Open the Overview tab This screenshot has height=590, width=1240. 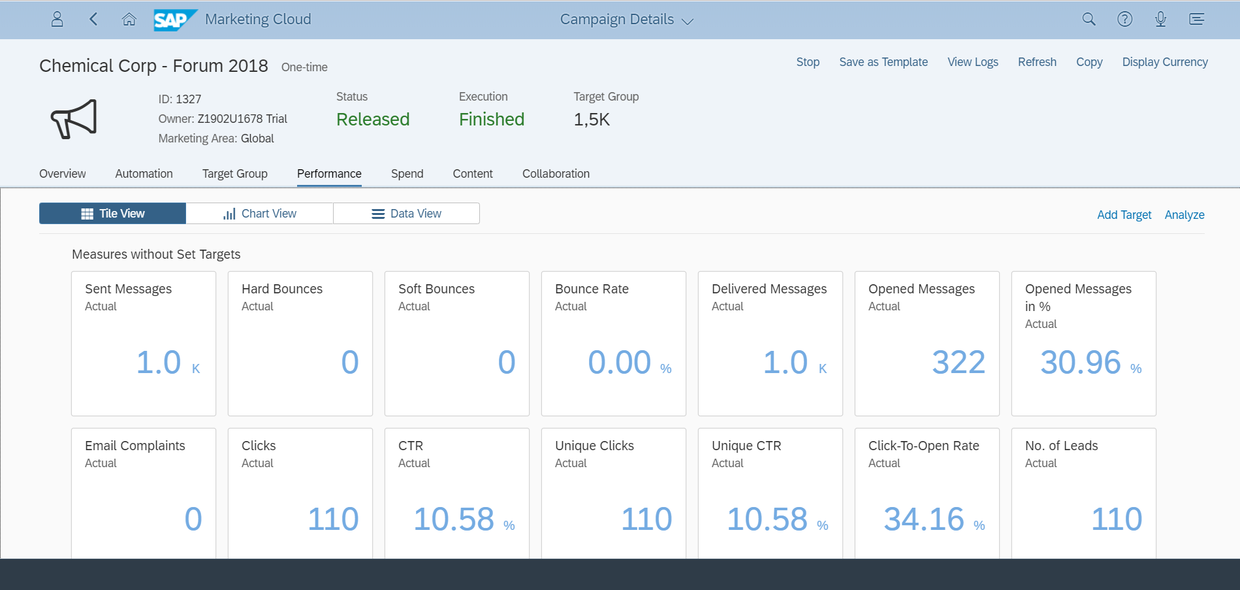(x=63, y=173)
